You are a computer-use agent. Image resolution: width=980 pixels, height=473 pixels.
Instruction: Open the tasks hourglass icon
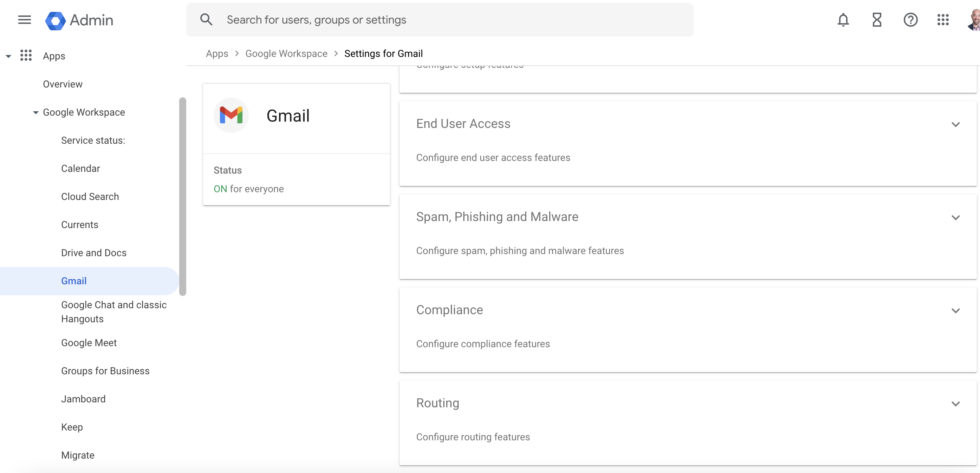point(877,20)
